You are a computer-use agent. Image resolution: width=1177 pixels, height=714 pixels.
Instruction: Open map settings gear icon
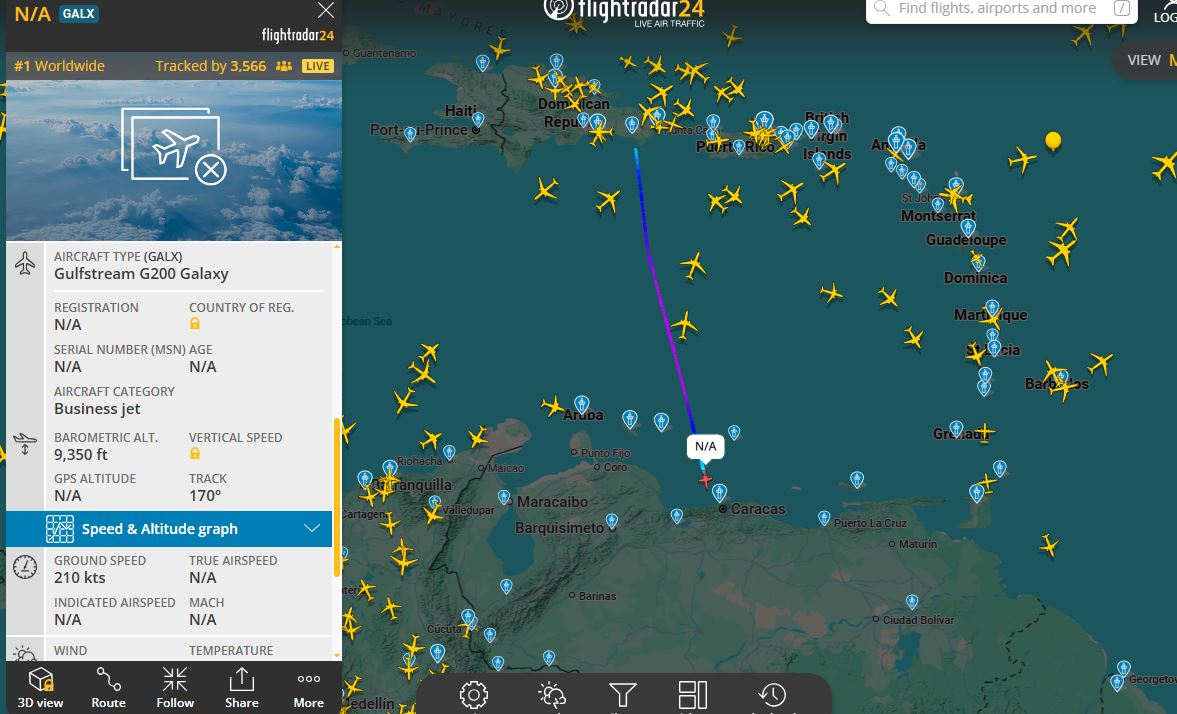[474, 695]
